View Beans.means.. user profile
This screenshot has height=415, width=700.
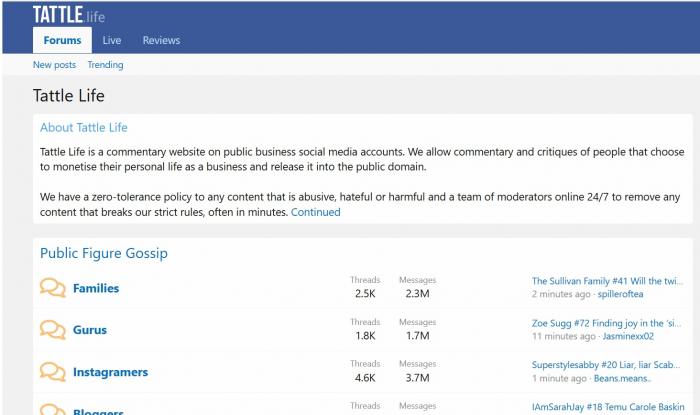point(622,378)
